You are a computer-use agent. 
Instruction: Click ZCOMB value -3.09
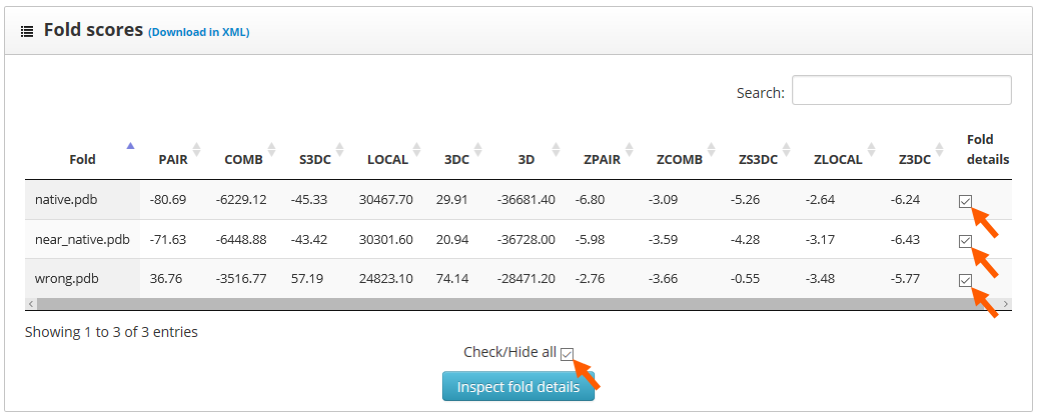(663, 199)
